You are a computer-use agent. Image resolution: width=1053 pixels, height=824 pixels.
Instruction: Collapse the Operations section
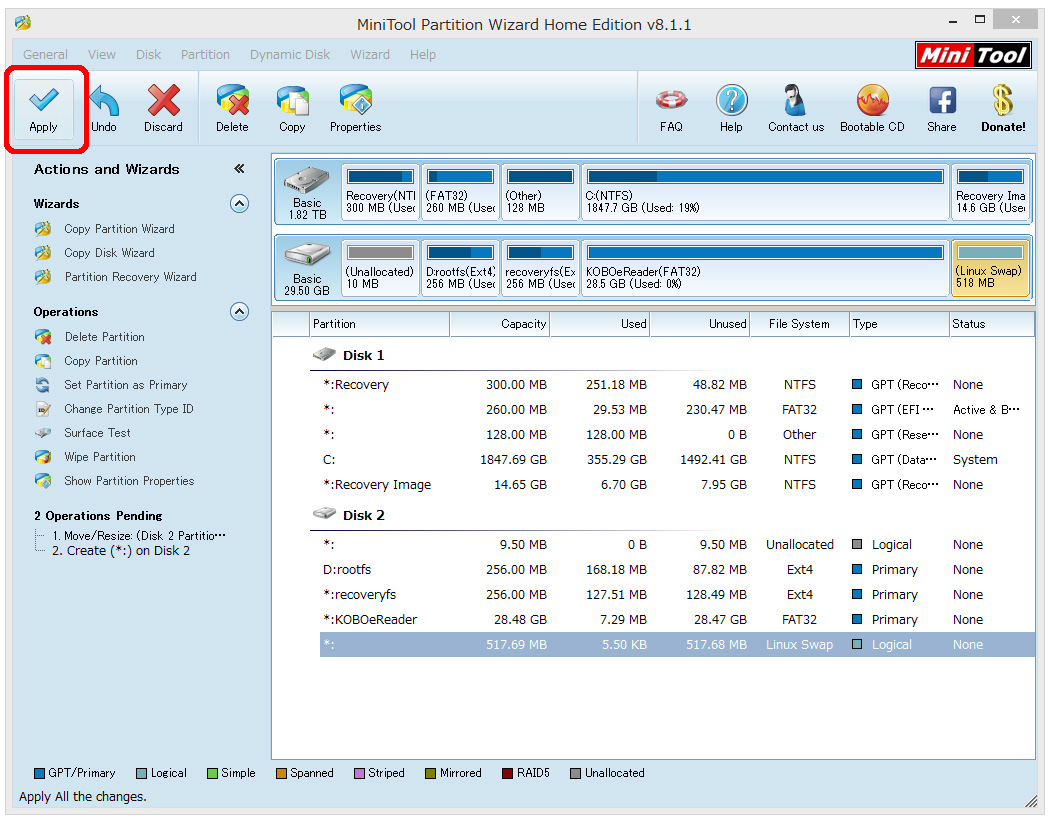(240, 312)
